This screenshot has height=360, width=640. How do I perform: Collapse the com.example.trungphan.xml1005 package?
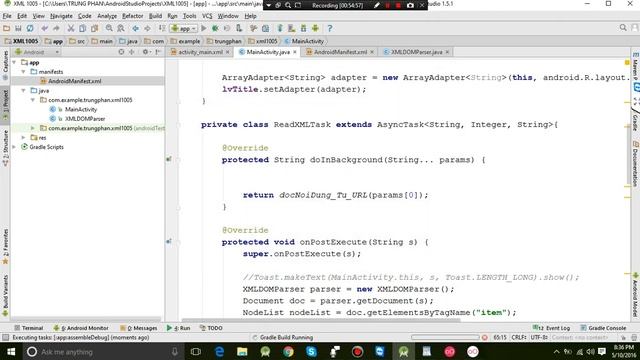tap(33, 100)
